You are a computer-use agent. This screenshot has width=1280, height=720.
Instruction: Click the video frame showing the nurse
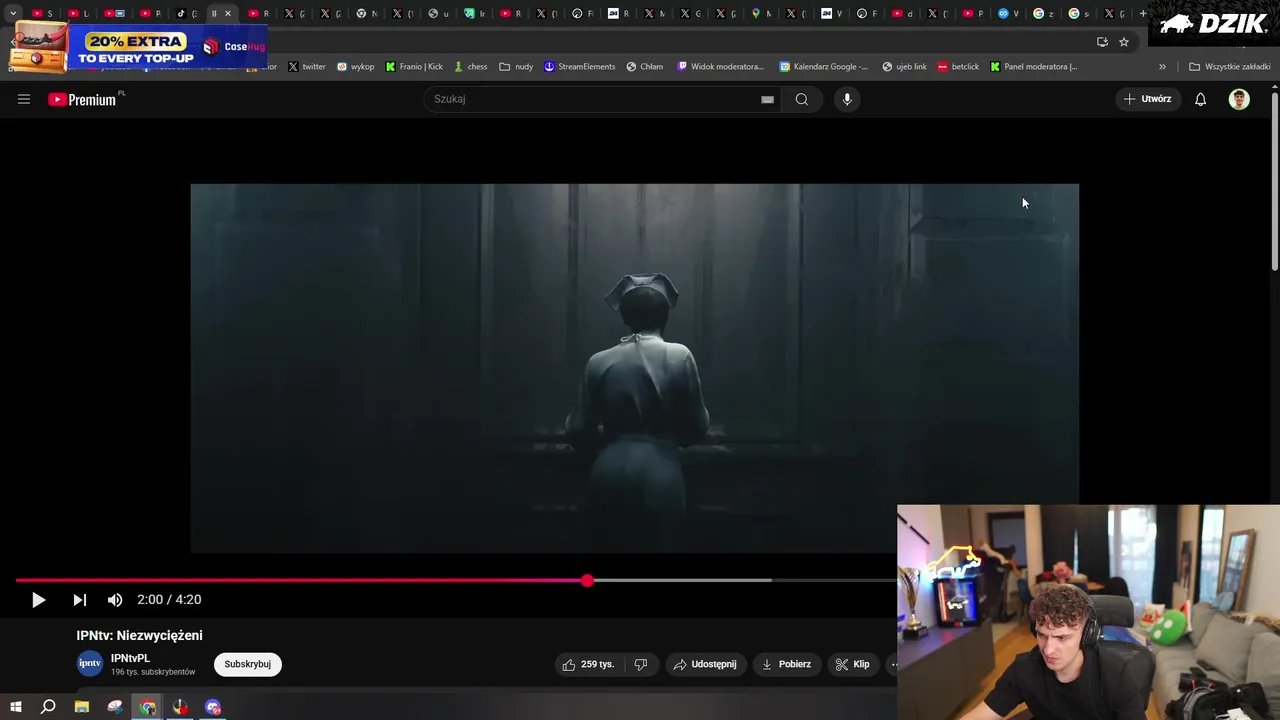point(635,368)
